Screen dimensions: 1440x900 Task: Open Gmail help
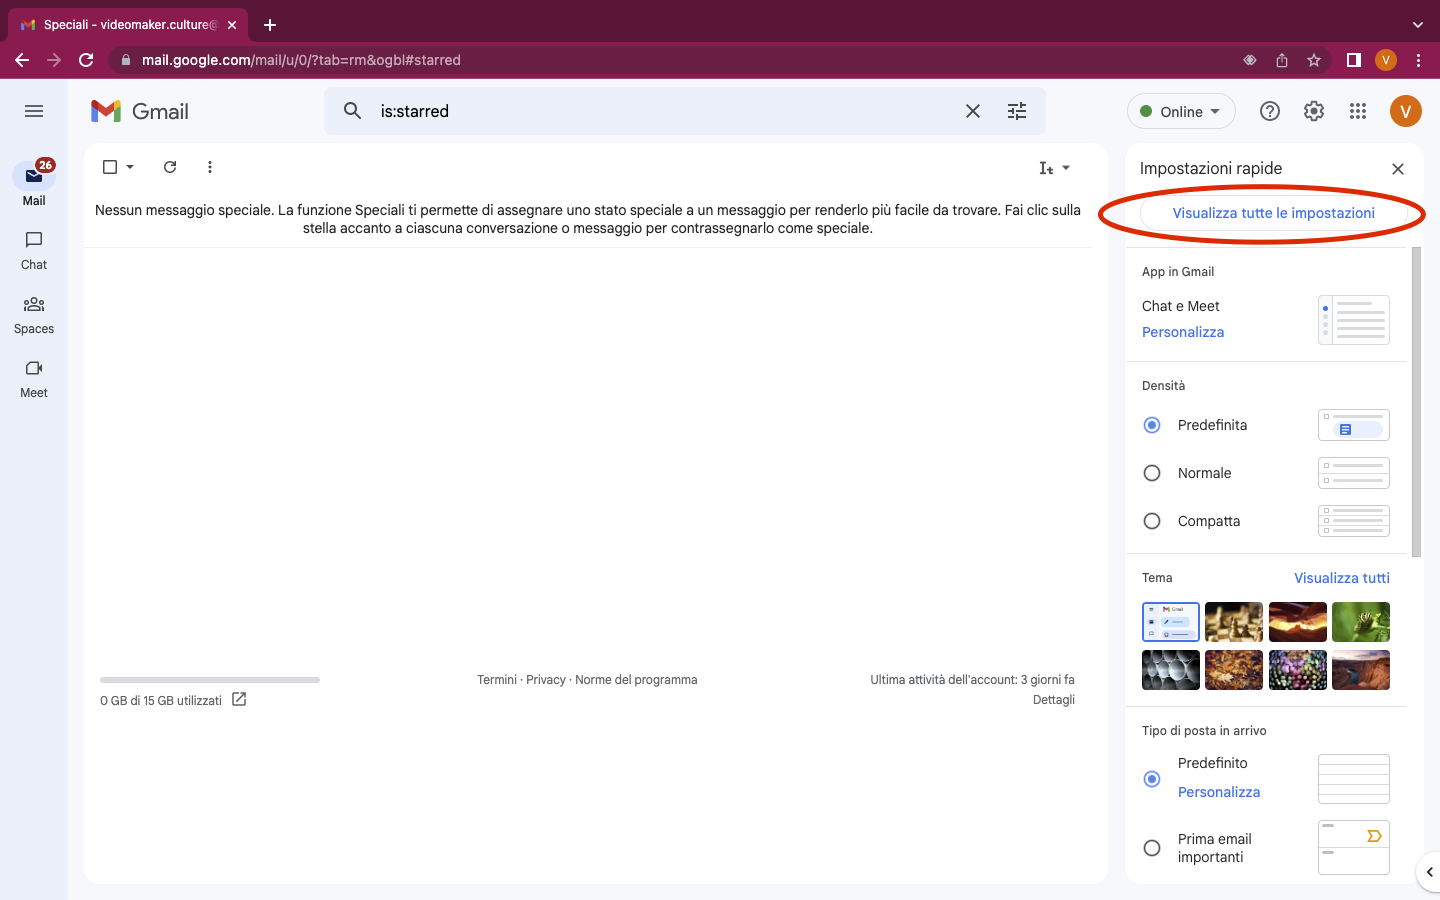(x=1269, y=111)
